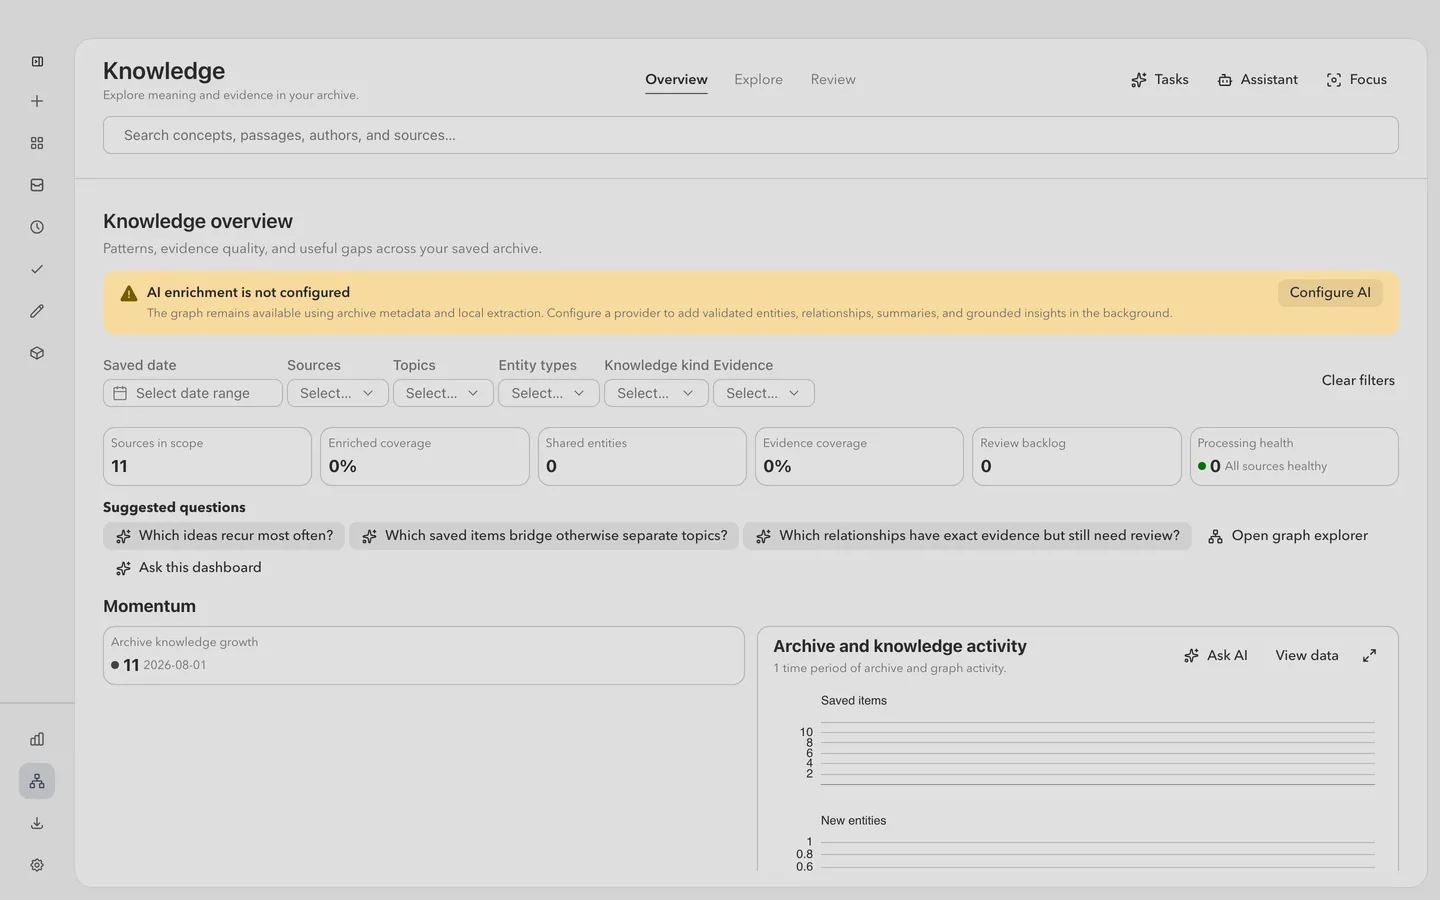Open the inbox icon in sidebar
1440x900 pixels.
tap(37, 185)
